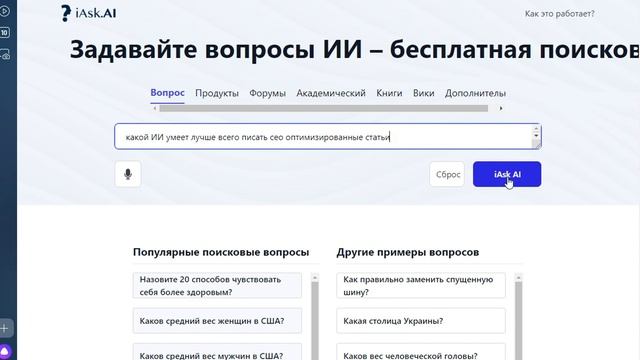Screen dimensions: 640x360
Task: Choose 'Каков средний вес женщин в США?'
Action: [x=217, y=321]
